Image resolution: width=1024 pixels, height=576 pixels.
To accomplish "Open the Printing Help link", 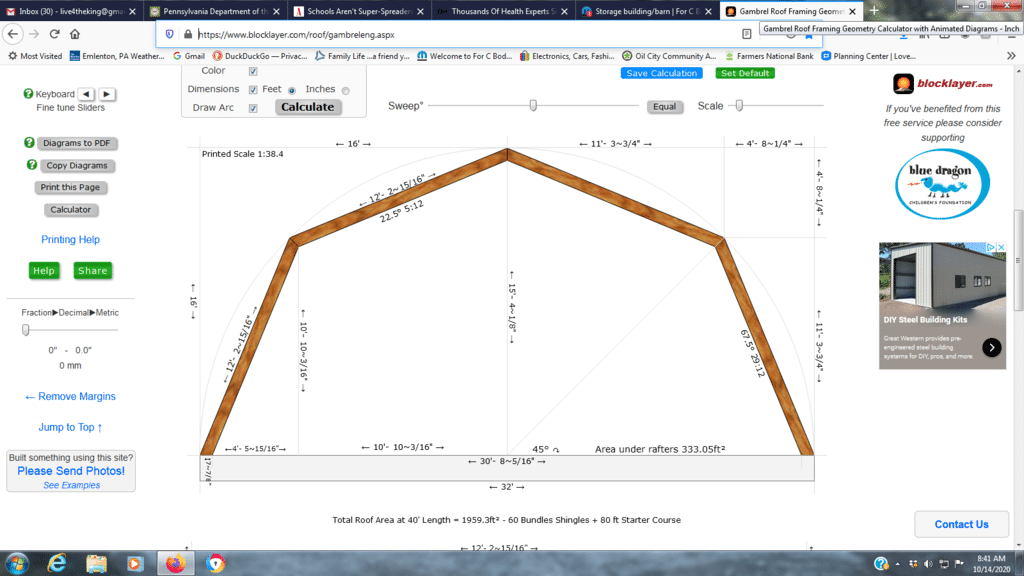I will tap(70, 240).
